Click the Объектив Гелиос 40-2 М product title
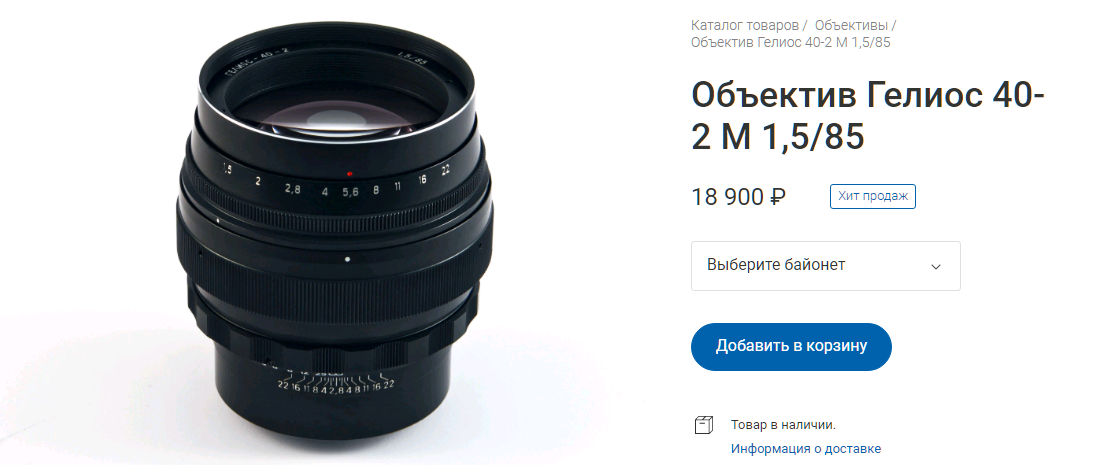Screen dimensions: 1118x465 (868, 116)
